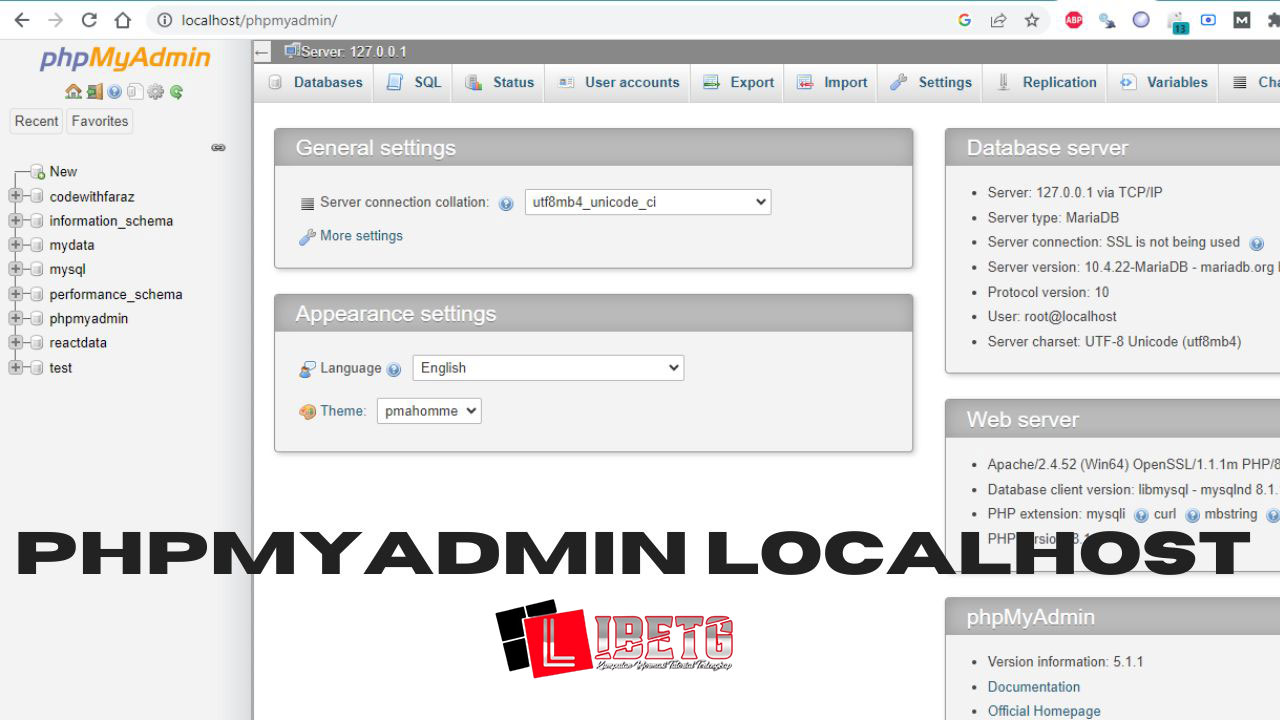This screenshot has width=1280, height=720.
Task: Open the Settings tab
Action: [x=931, y=83]
